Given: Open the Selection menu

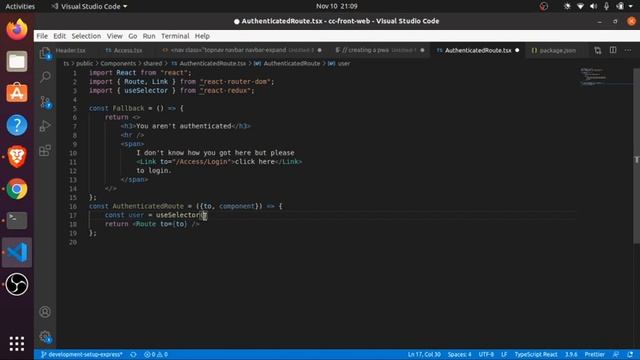Looking at the screenshot, I should [x=86, y=36].
